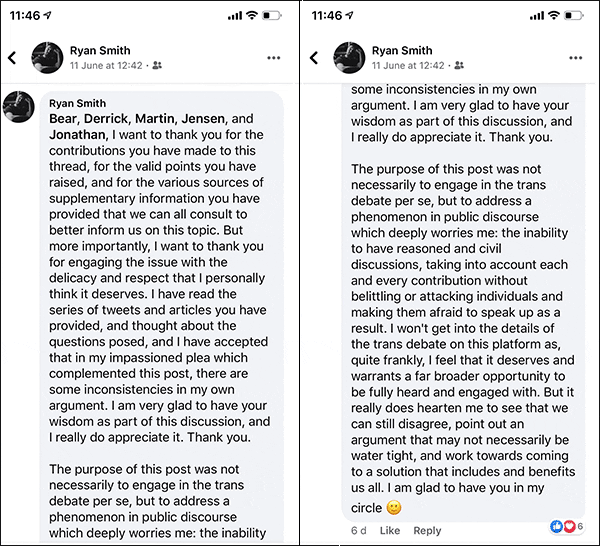The height and width of the screenshot is (546, 600).
Task: Open Ryan Smith's header avatar on the left screen
Action: [46, 57]
